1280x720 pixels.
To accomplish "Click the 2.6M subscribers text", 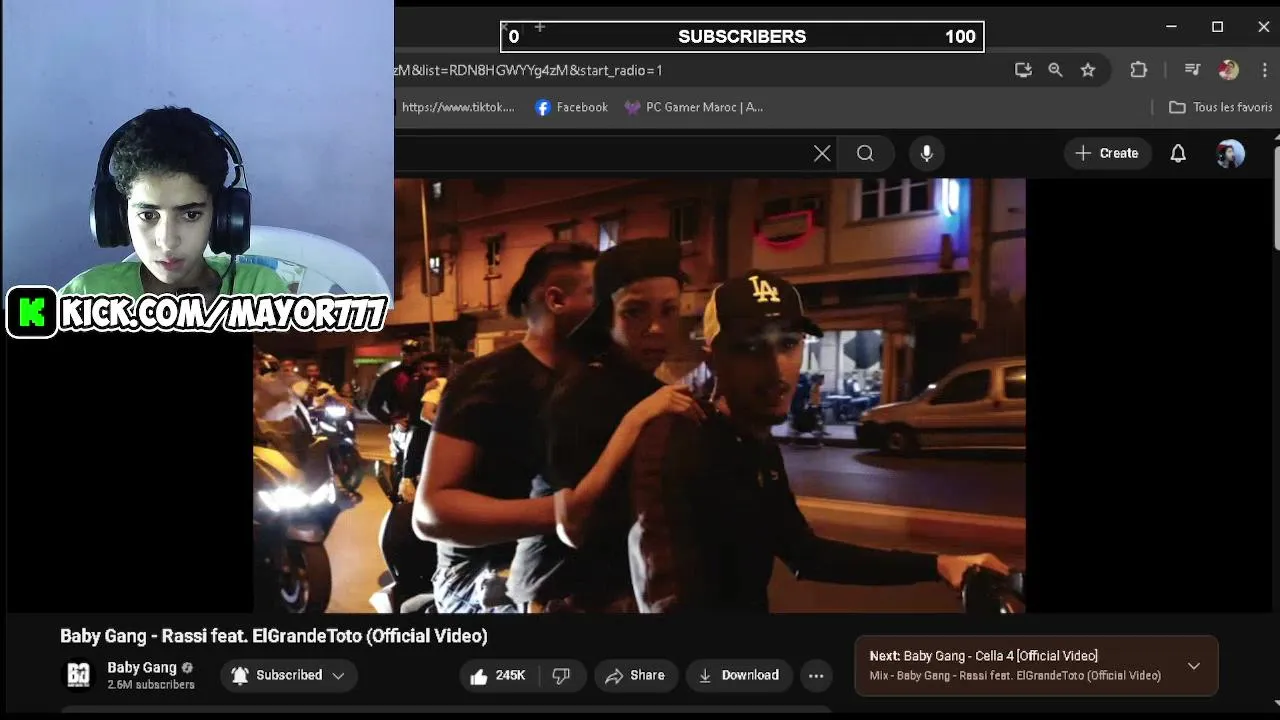I will click(151, 685).
